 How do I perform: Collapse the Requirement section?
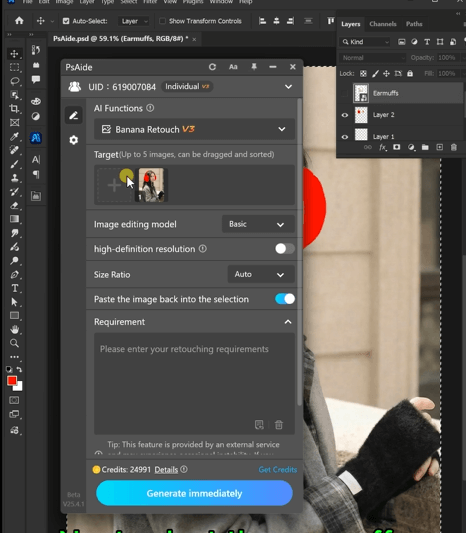[288, 322]
